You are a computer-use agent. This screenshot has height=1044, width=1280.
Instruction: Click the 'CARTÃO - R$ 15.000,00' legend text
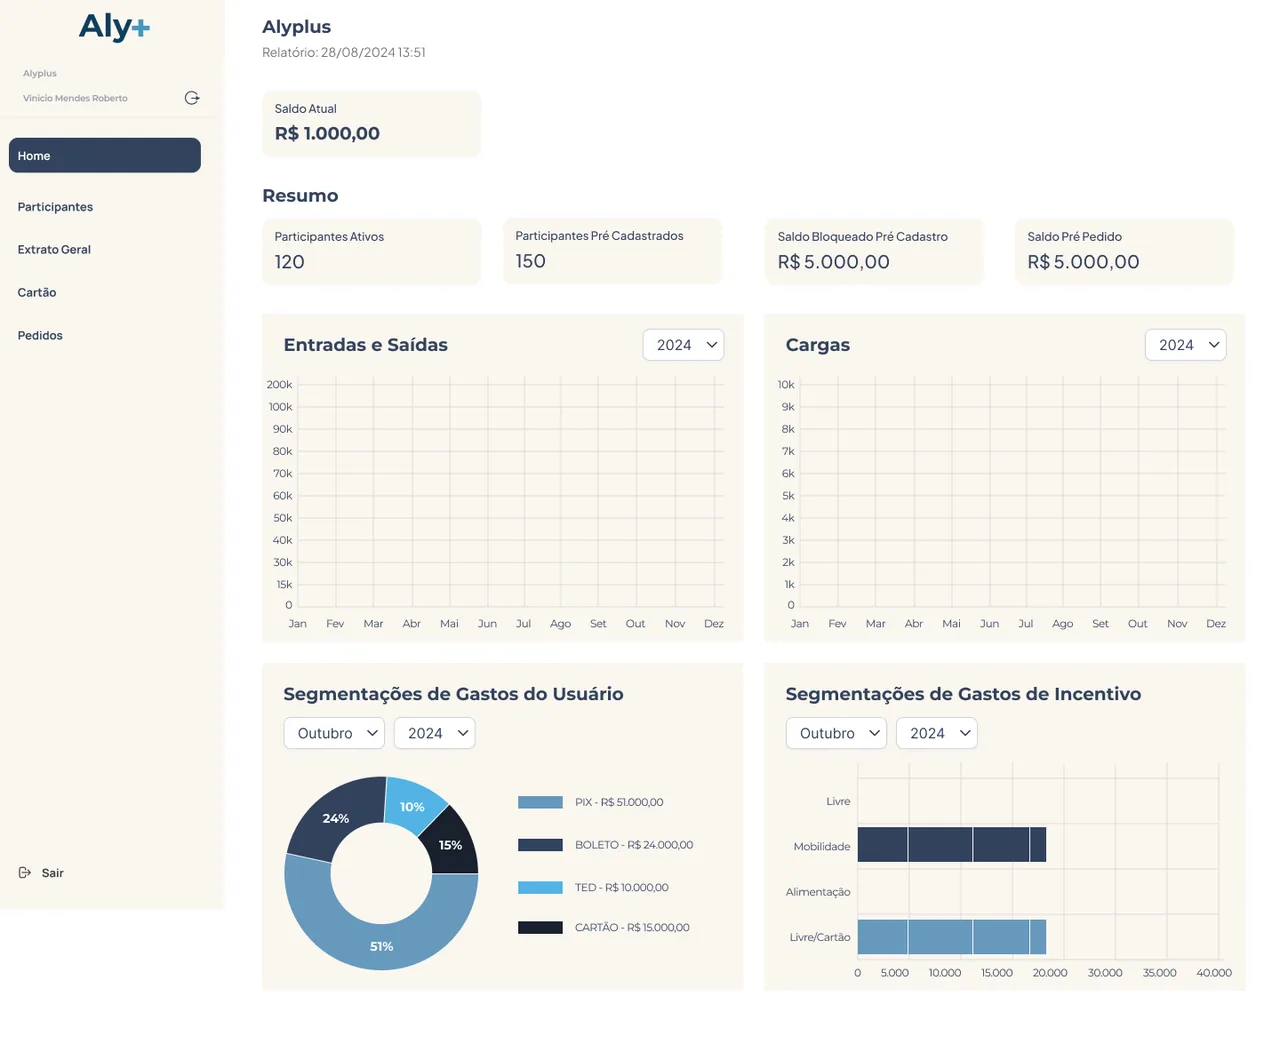[632, 927]
